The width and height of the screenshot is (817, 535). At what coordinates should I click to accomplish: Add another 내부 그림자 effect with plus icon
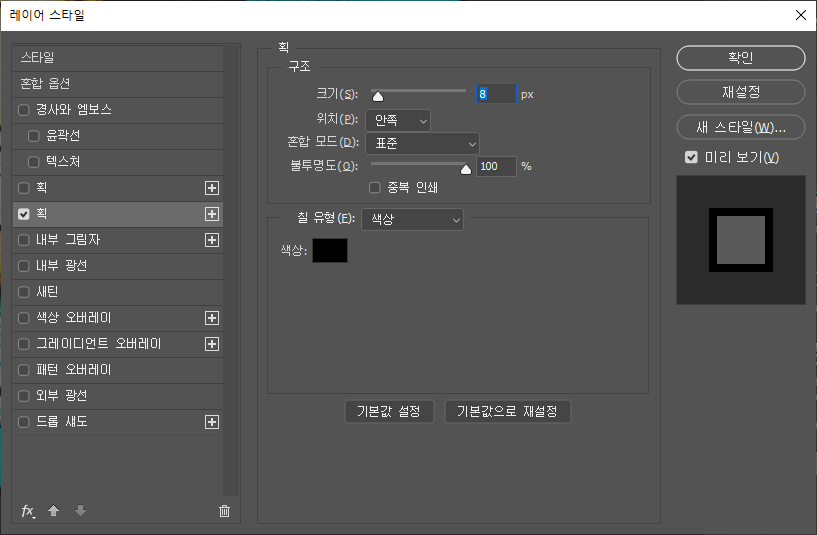coord(212,240)
